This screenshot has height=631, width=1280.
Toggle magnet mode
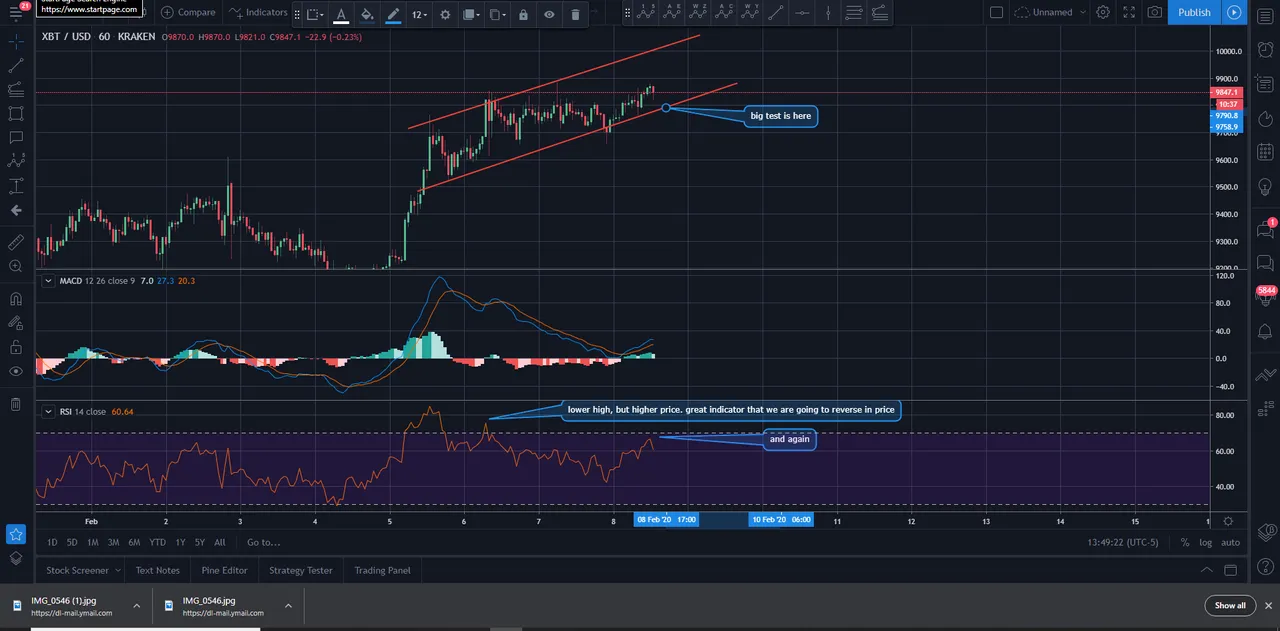pyautogui.click(x=16, y=298)
